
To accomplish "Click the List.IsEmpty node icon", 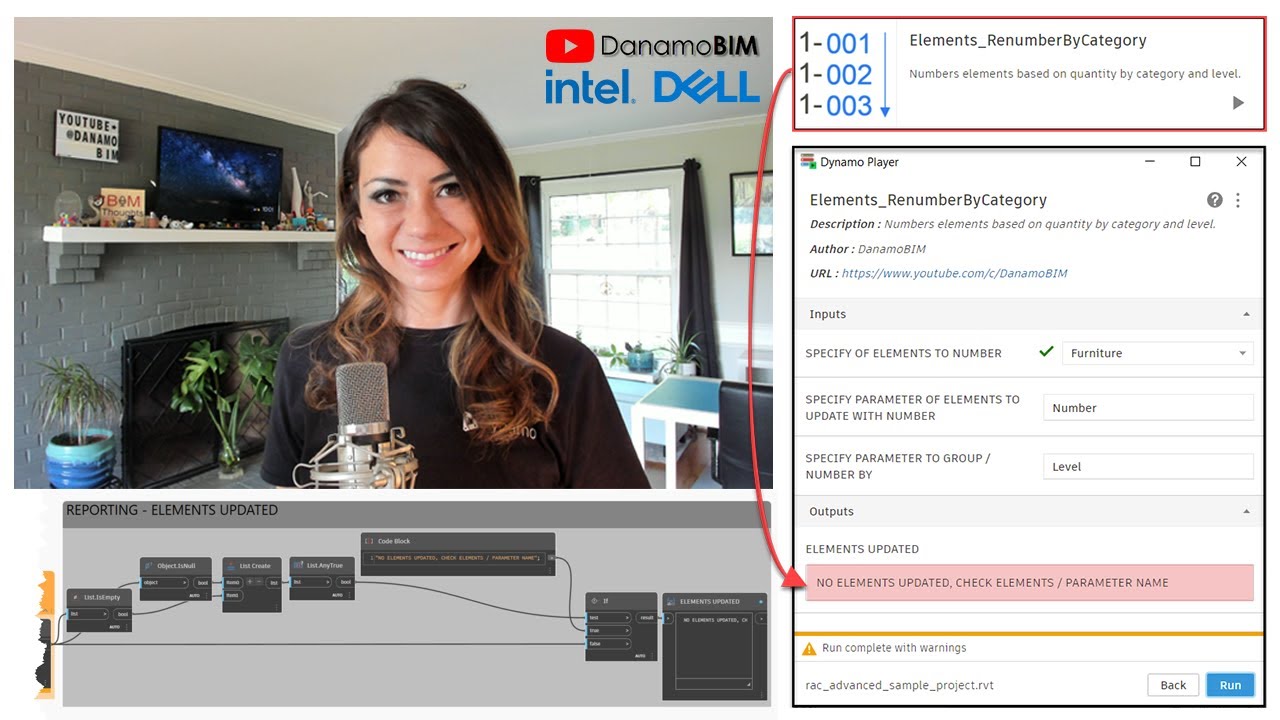I will point(76,597).
